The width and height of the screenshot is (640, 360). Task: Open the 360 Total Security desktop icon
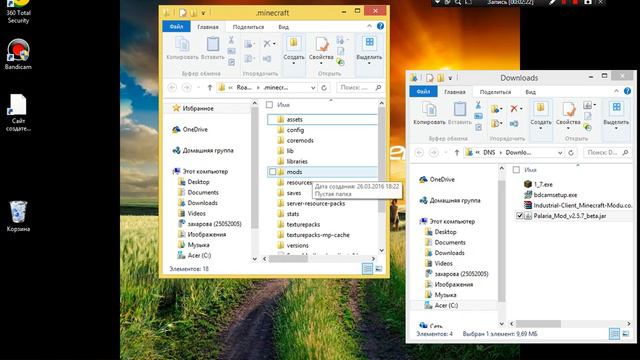18,11
